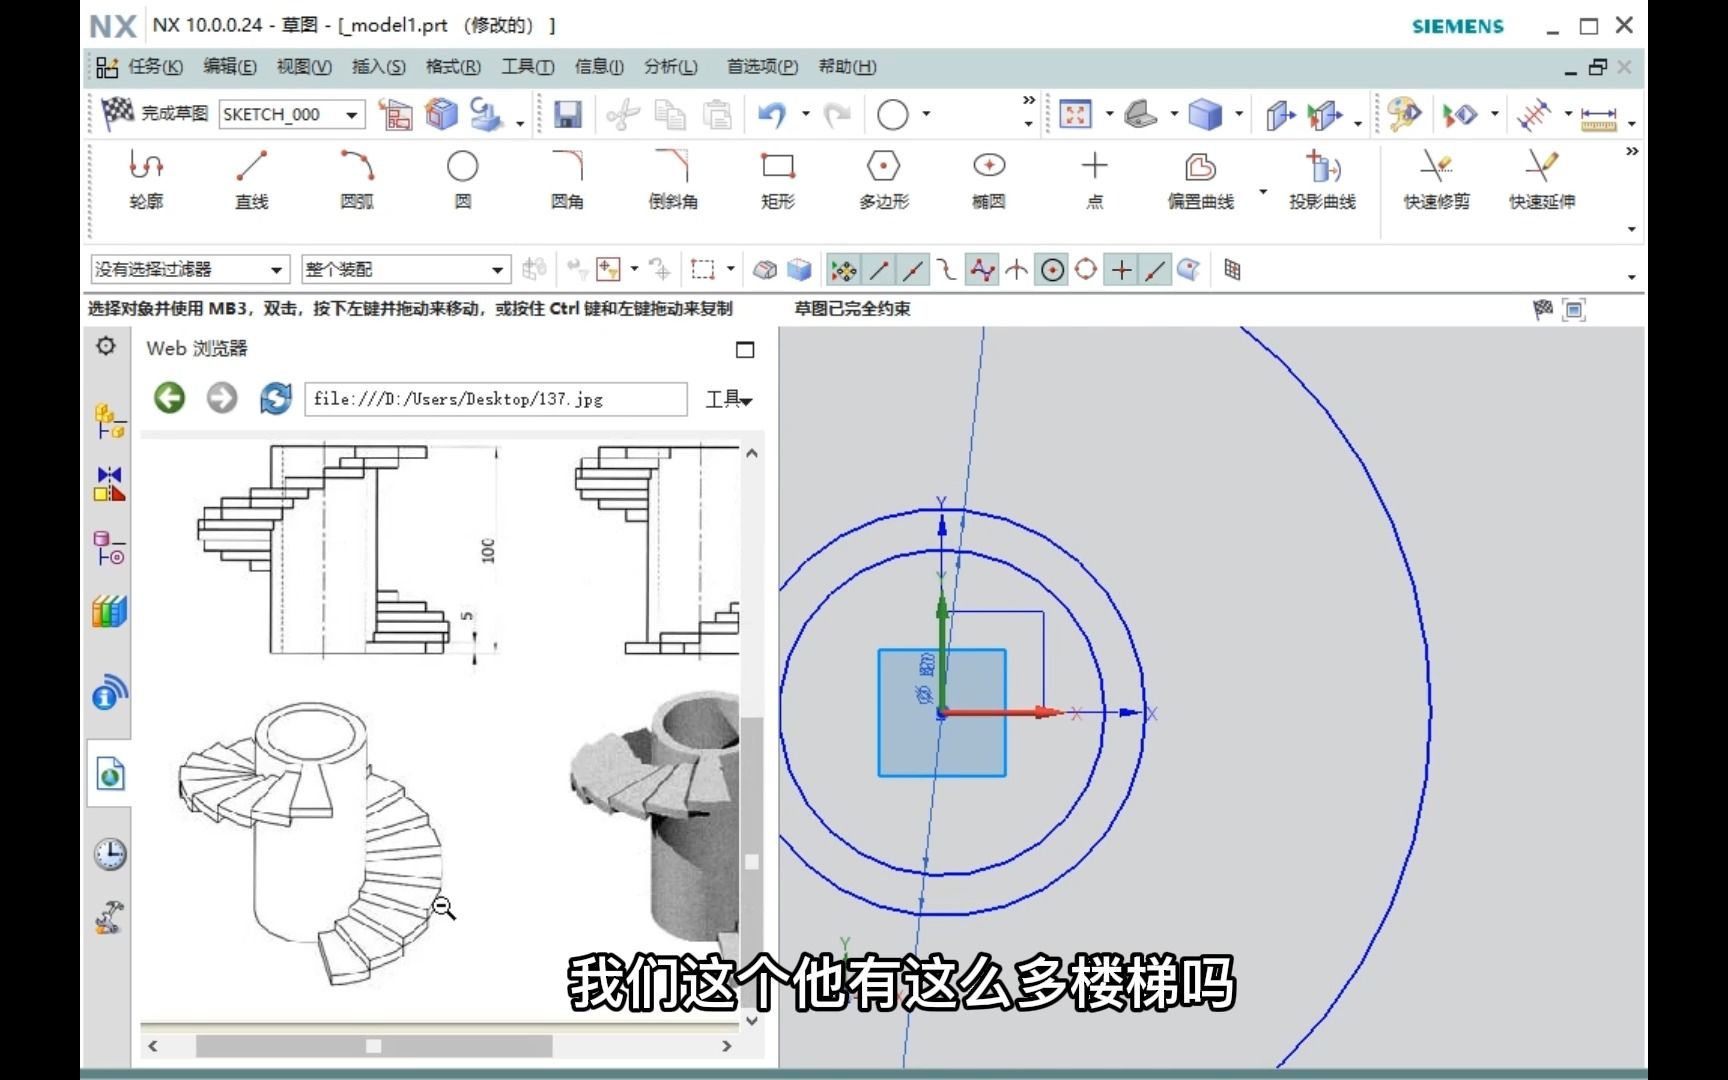Viewport: 1728px width, 1080px height.
Task: Open the Assembly Navigator sidebar tab
Action: (109, 422)
